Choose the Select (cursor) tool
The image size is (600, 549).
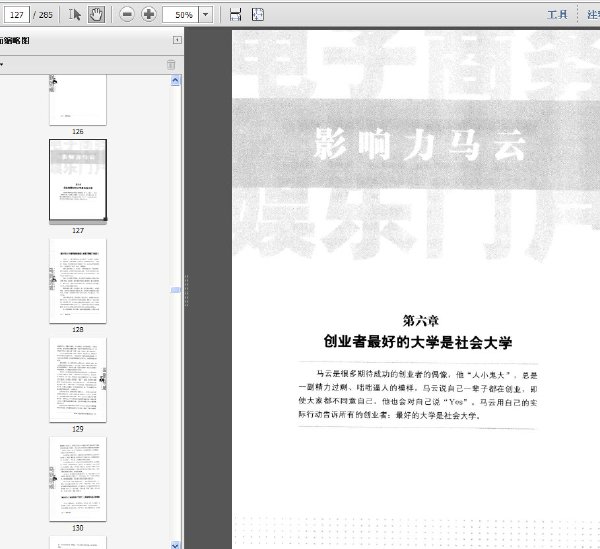click(x=75, y=15)
